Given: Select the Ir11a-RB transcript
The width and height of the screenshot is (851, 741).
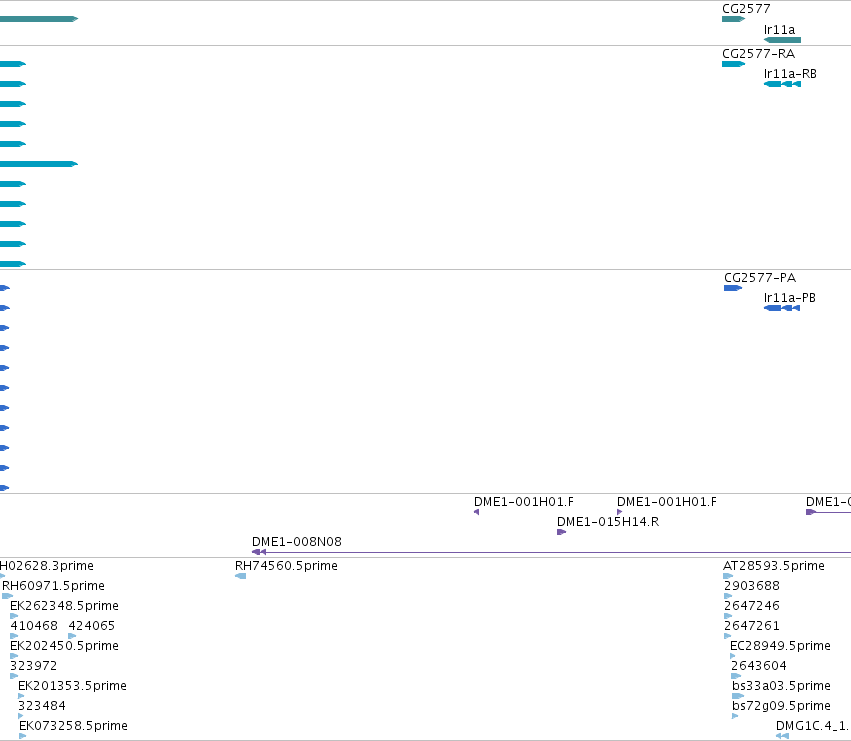Looking at the screenshot, I should click(782, 84).
